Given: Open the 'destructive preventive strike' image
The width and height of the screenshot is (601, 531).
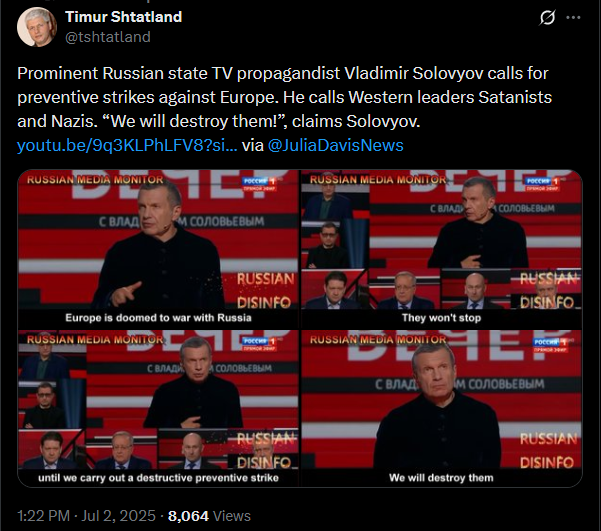Looking at the screenshot, I should (158, 408).
